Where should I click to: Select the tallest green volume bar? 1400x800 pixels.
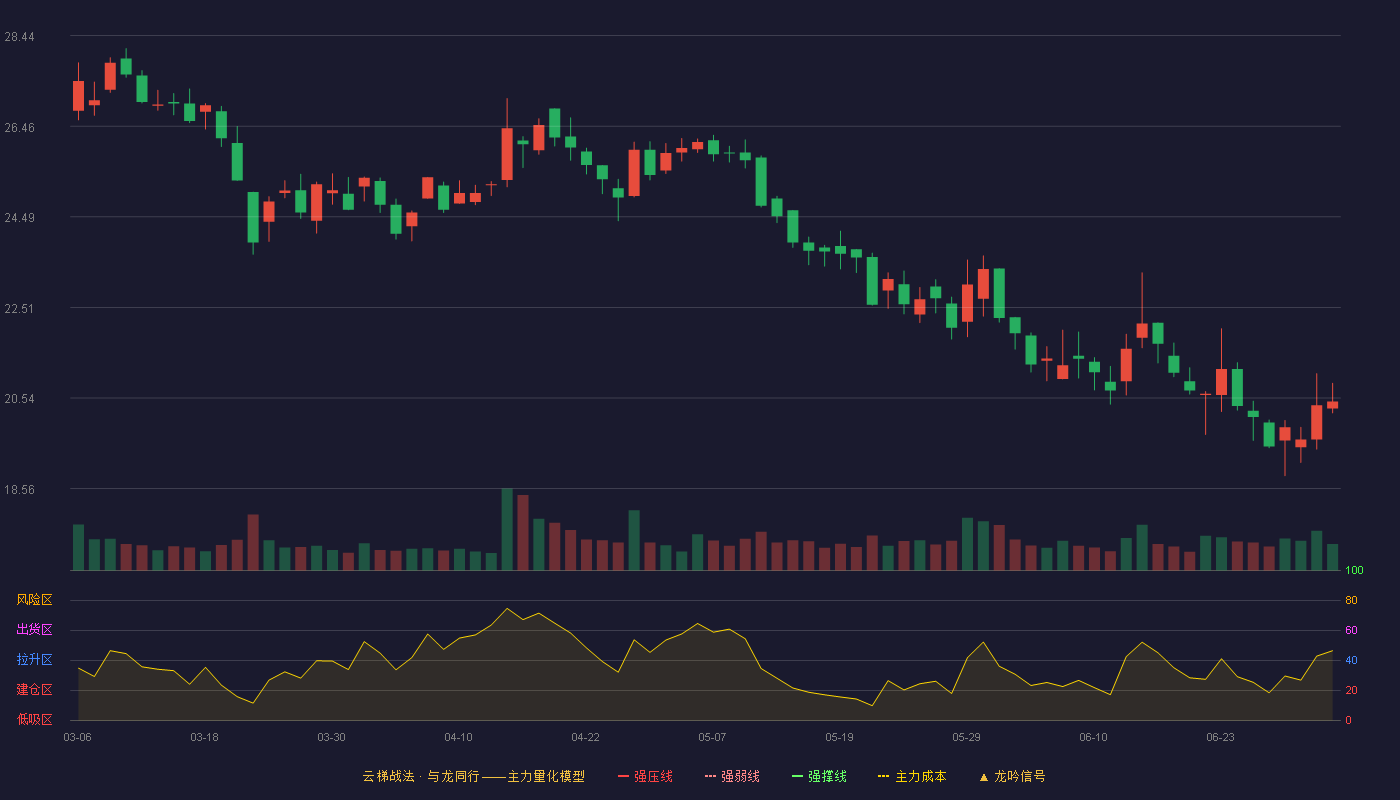(507, 530)
